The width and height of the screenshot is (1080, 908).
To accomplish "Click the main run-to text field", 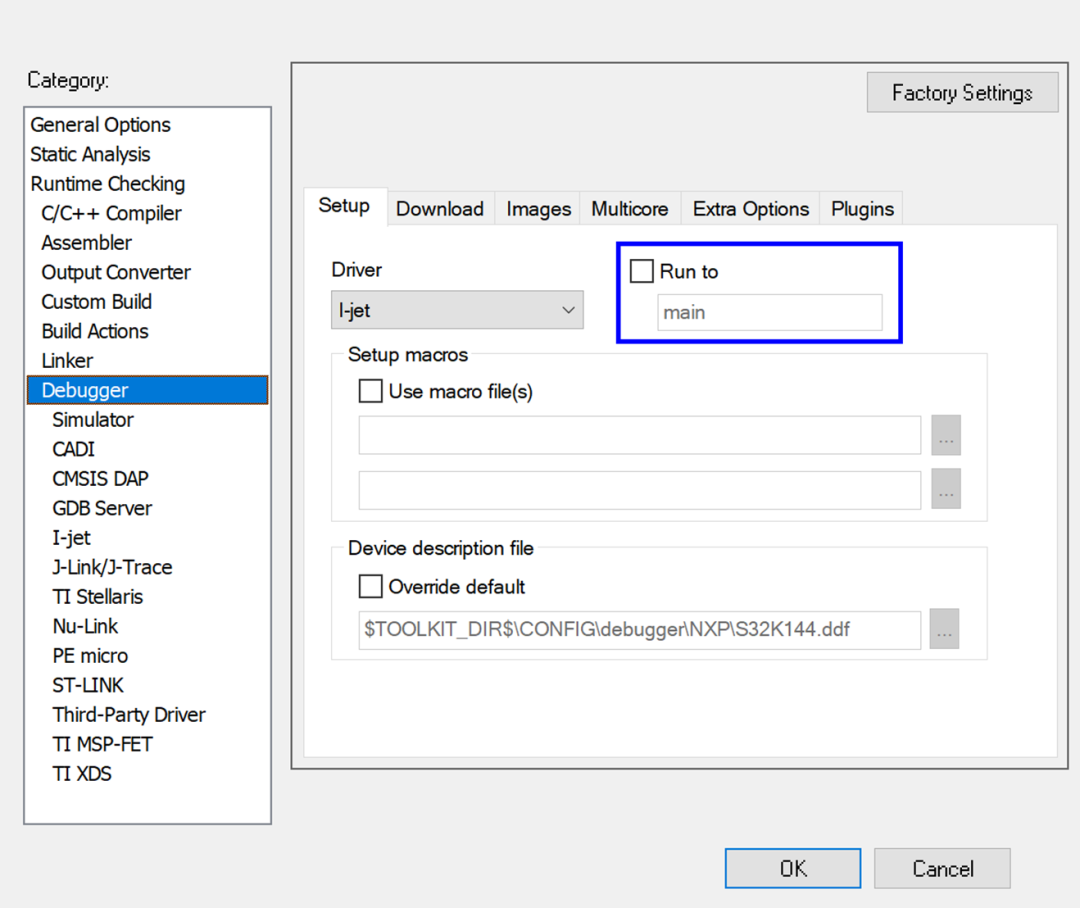I will pyautogui.click(x=769, y=312).
